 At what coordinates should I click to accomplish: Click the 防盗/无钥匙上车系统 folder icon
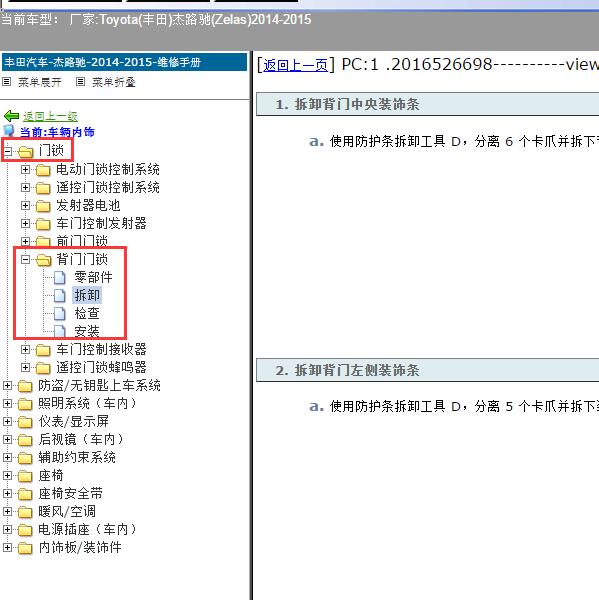click(25, 386)
